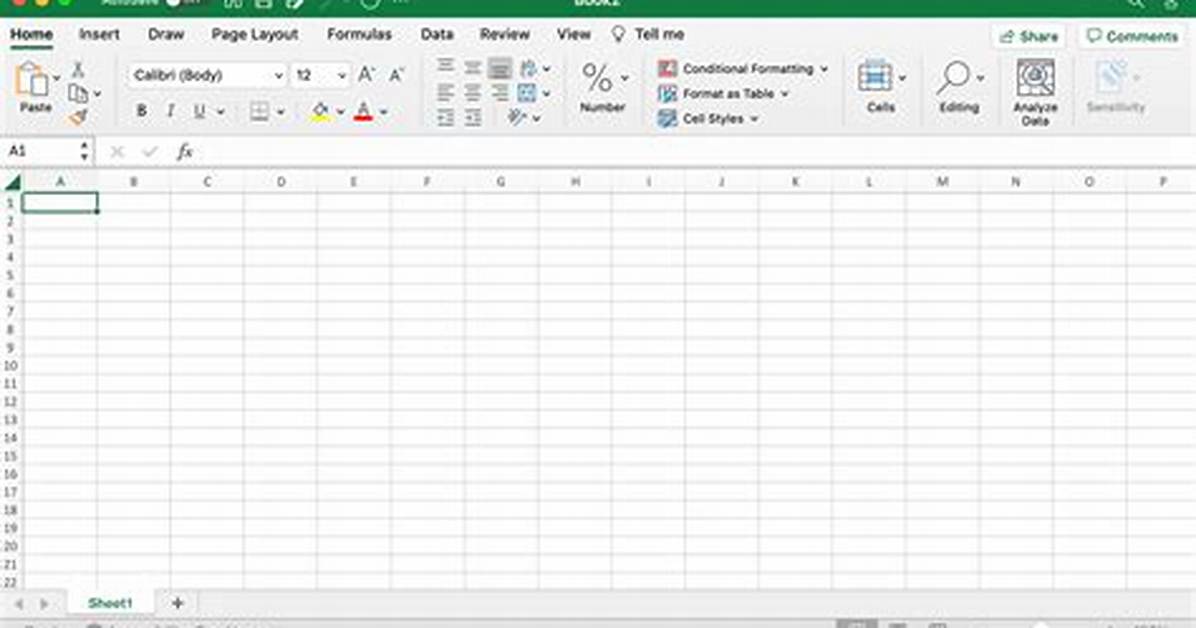Screen dimensions: 1196x628
Task: Open the Page Layout tab
Action: point(255,34)
